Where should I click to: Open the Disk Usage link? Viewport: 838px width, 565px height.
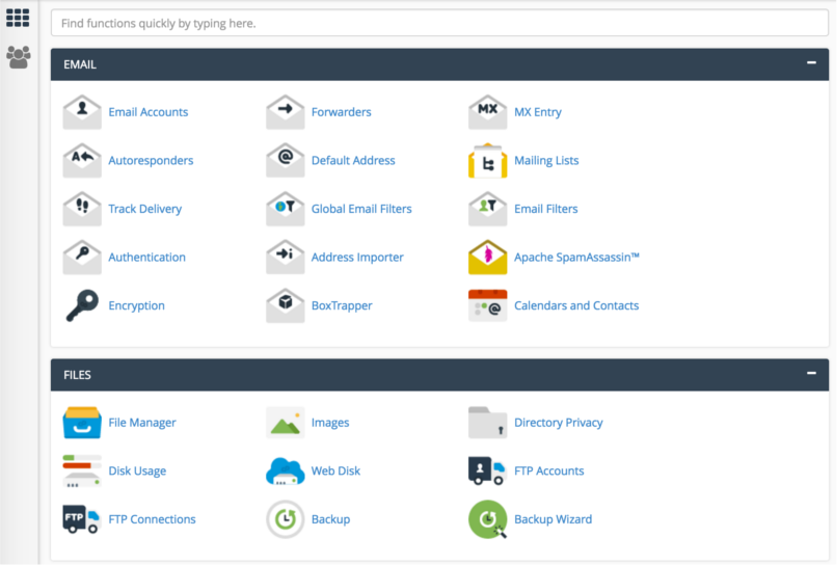(x=137, y=471)
